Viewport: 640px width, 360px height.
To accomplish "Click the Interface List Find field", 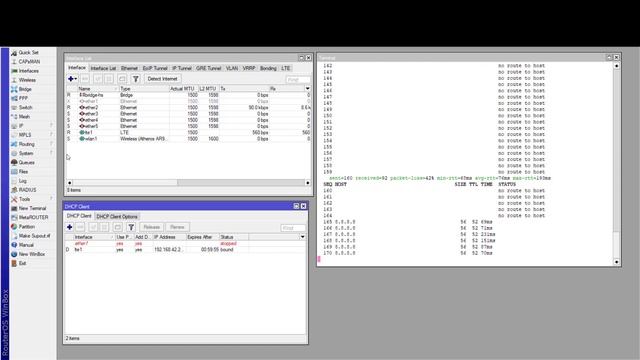I will 298,80.
